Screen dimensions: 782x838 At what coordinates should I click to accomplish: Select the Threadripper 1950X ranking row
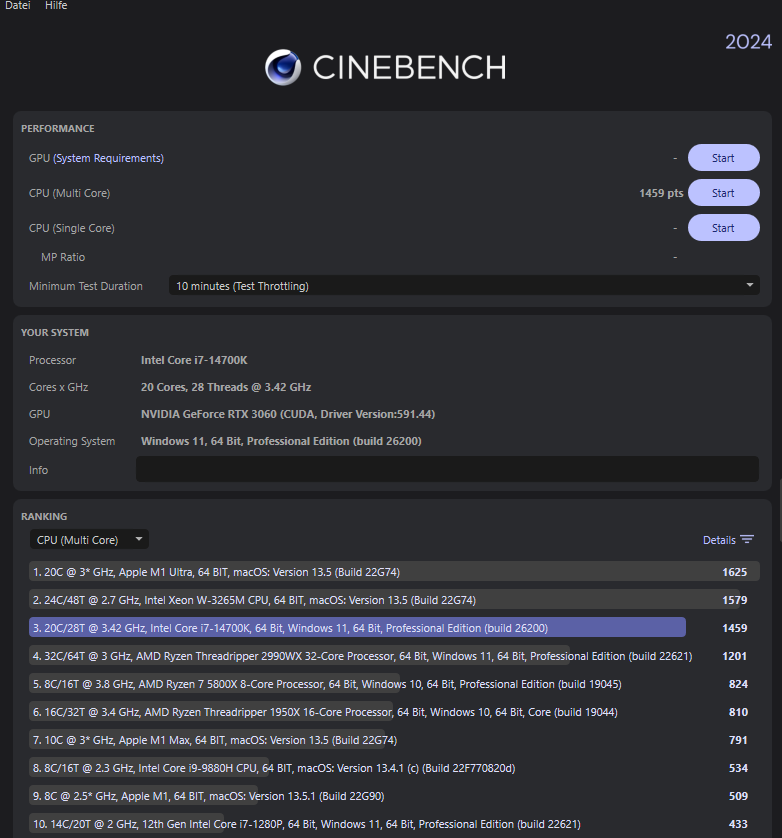click(394, 712)
